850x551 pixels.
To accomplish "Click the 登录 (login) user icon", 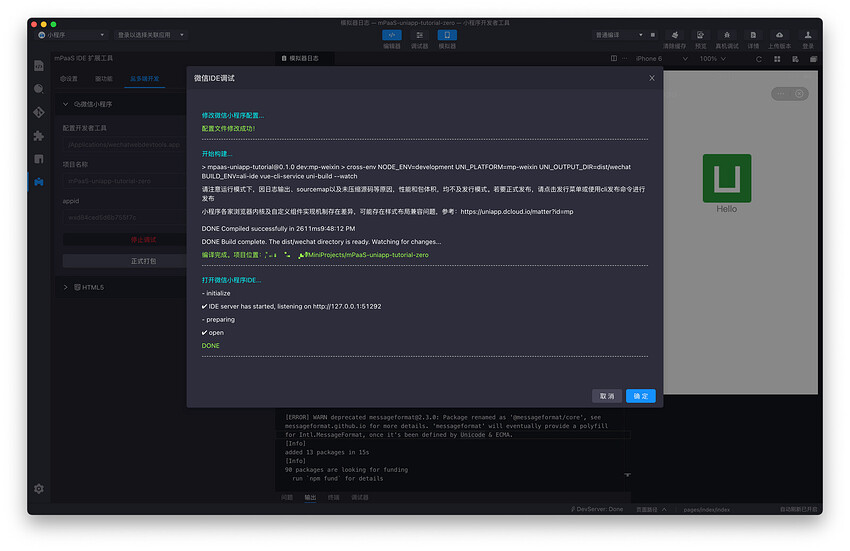I will (807, 35).
